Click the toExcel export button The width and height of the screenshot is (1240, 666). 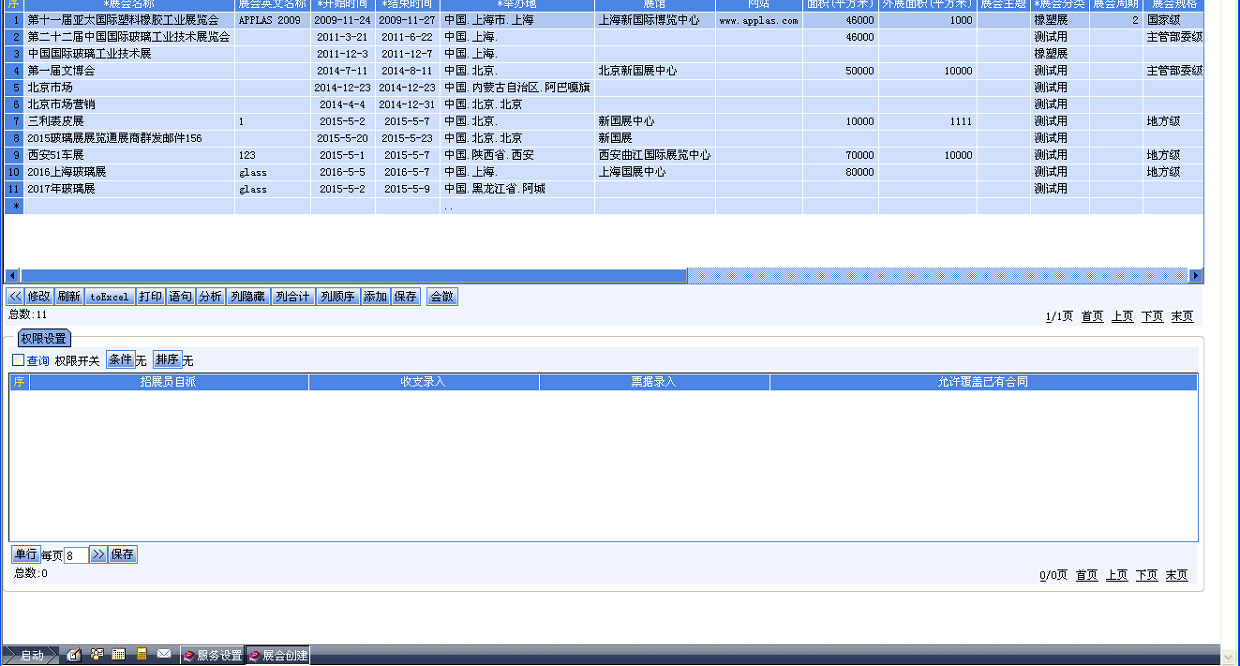pyautogui.click(x=109, y=297)
